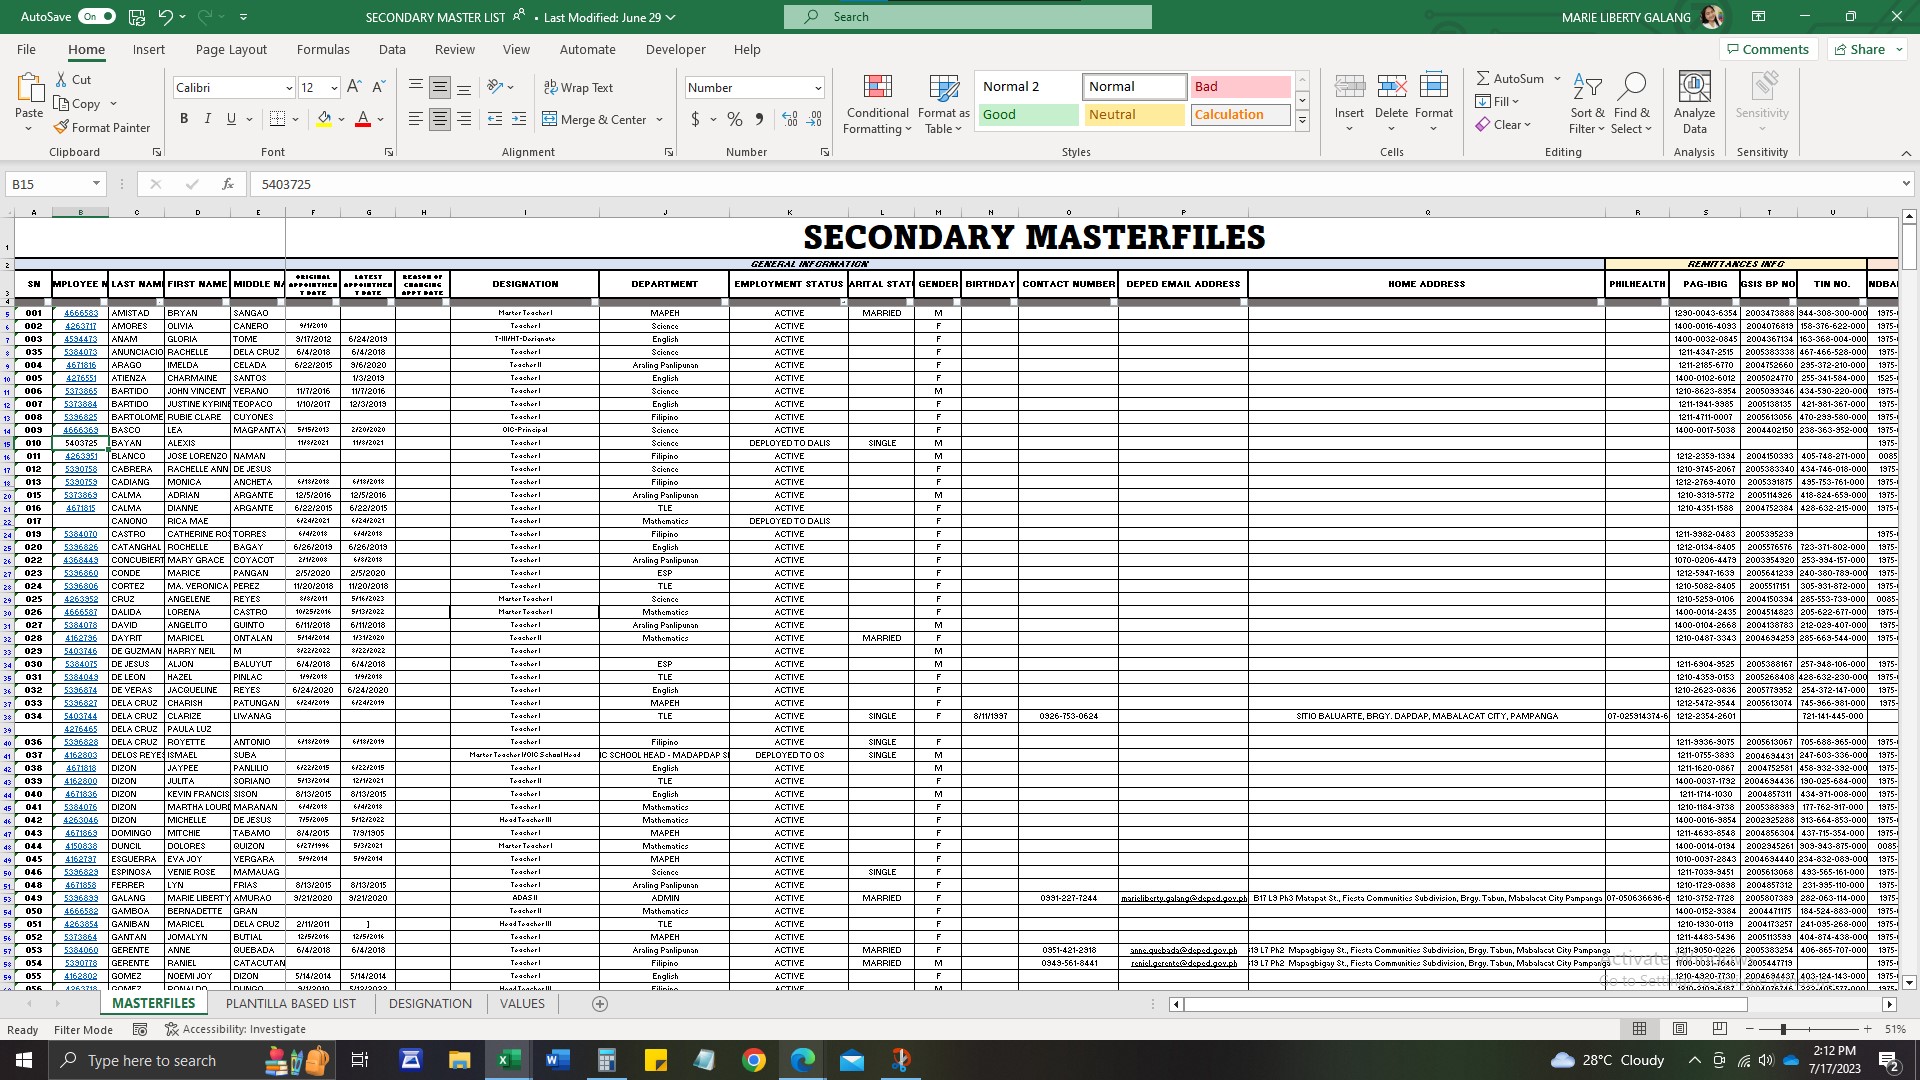Open the Page Layout ribbon tab
The height and width of the screenshot is (1080, 1920).
click(x=231, y=49)
